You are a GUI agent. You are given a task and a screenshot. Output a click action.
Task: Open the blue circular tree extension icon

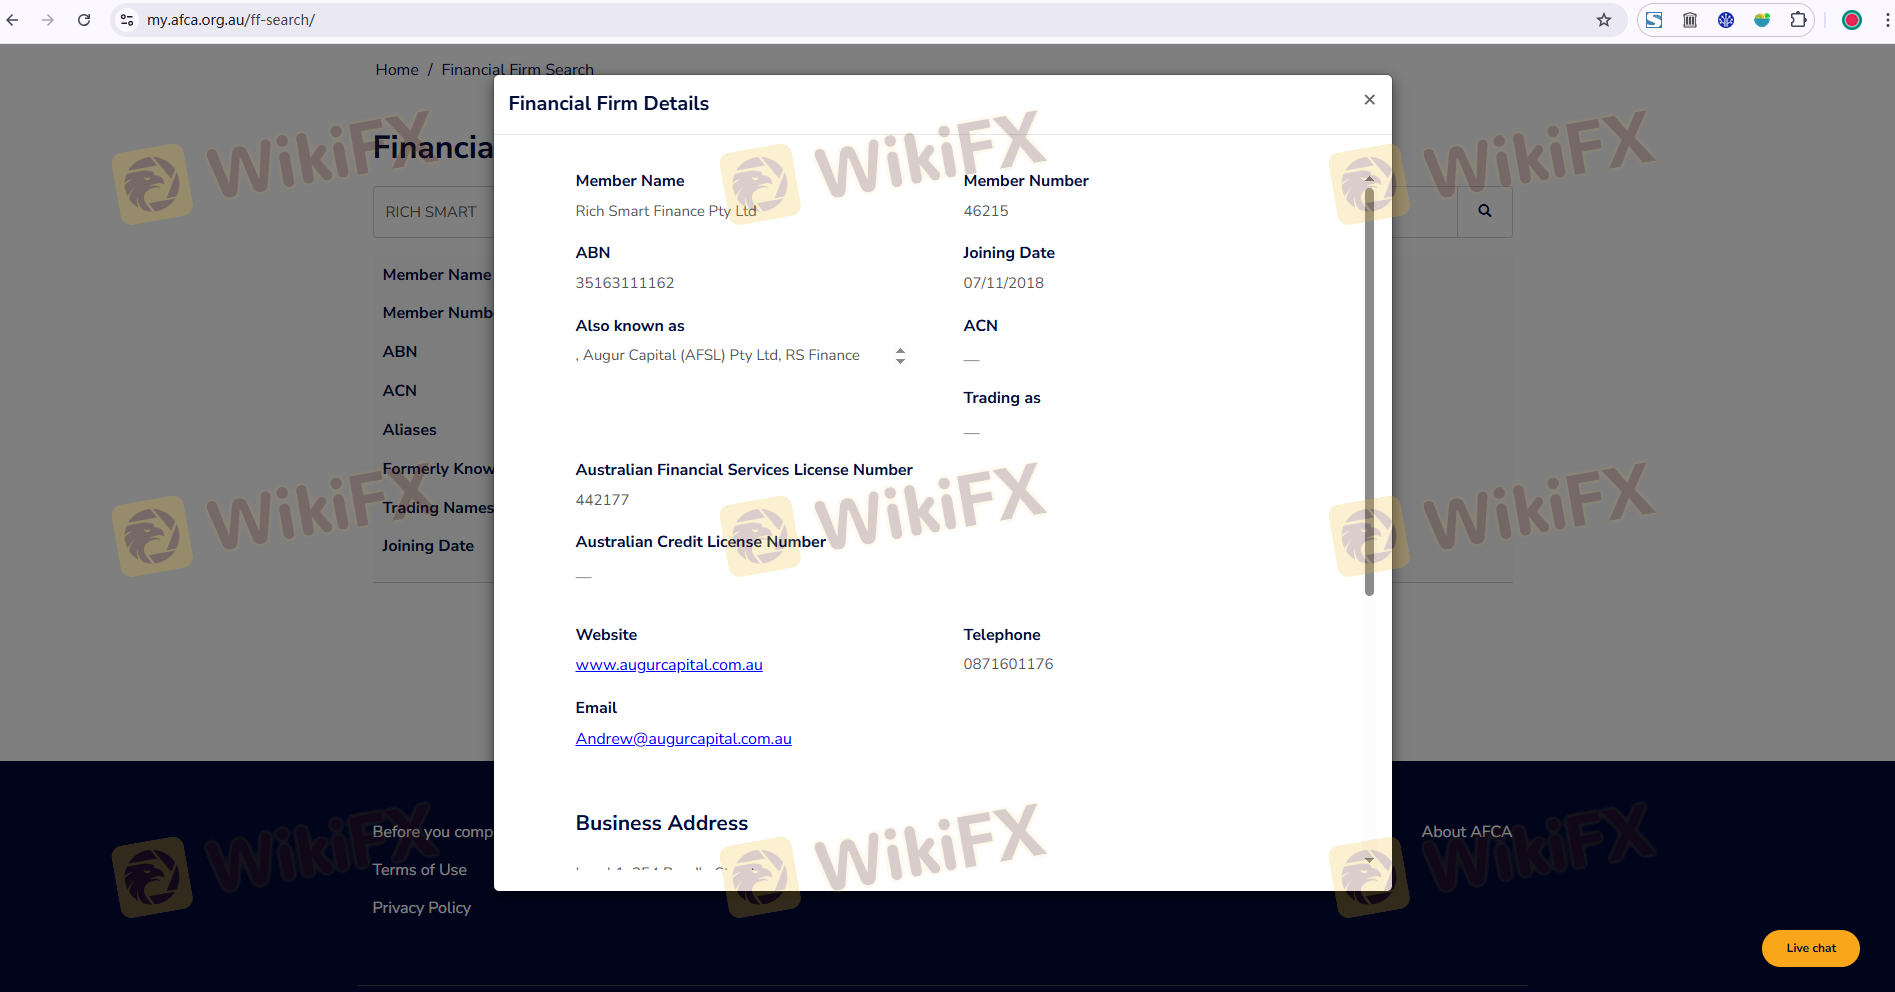(1726, 20)
